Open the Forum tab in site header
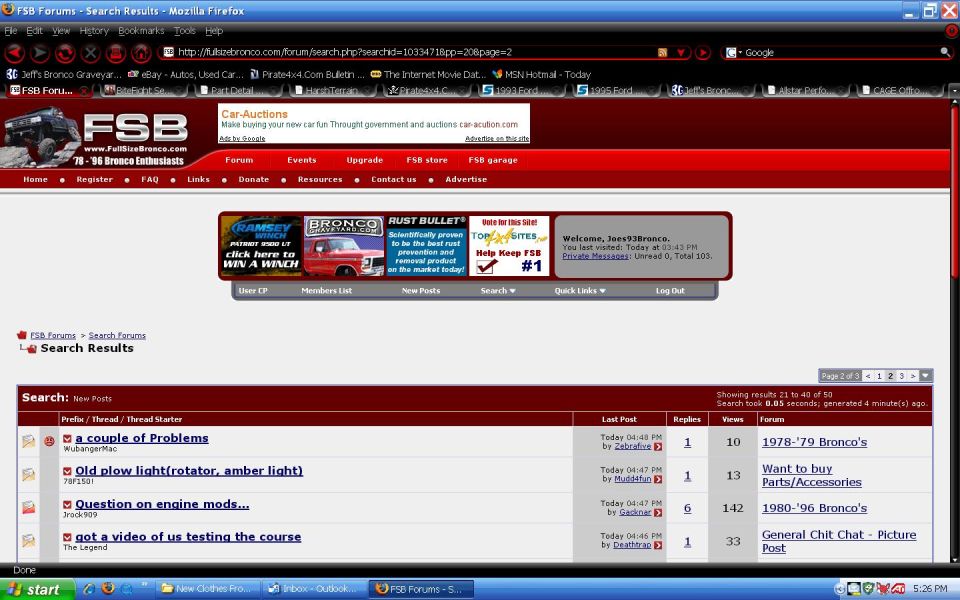This screenshot has height=600, width=960. pos(239,160)
